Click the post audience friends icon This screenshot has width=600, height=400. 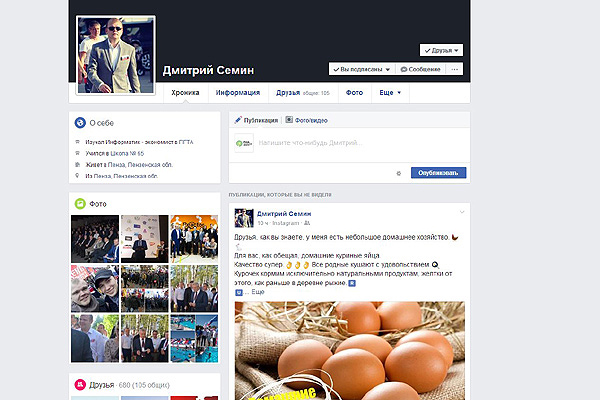(307, 223)
